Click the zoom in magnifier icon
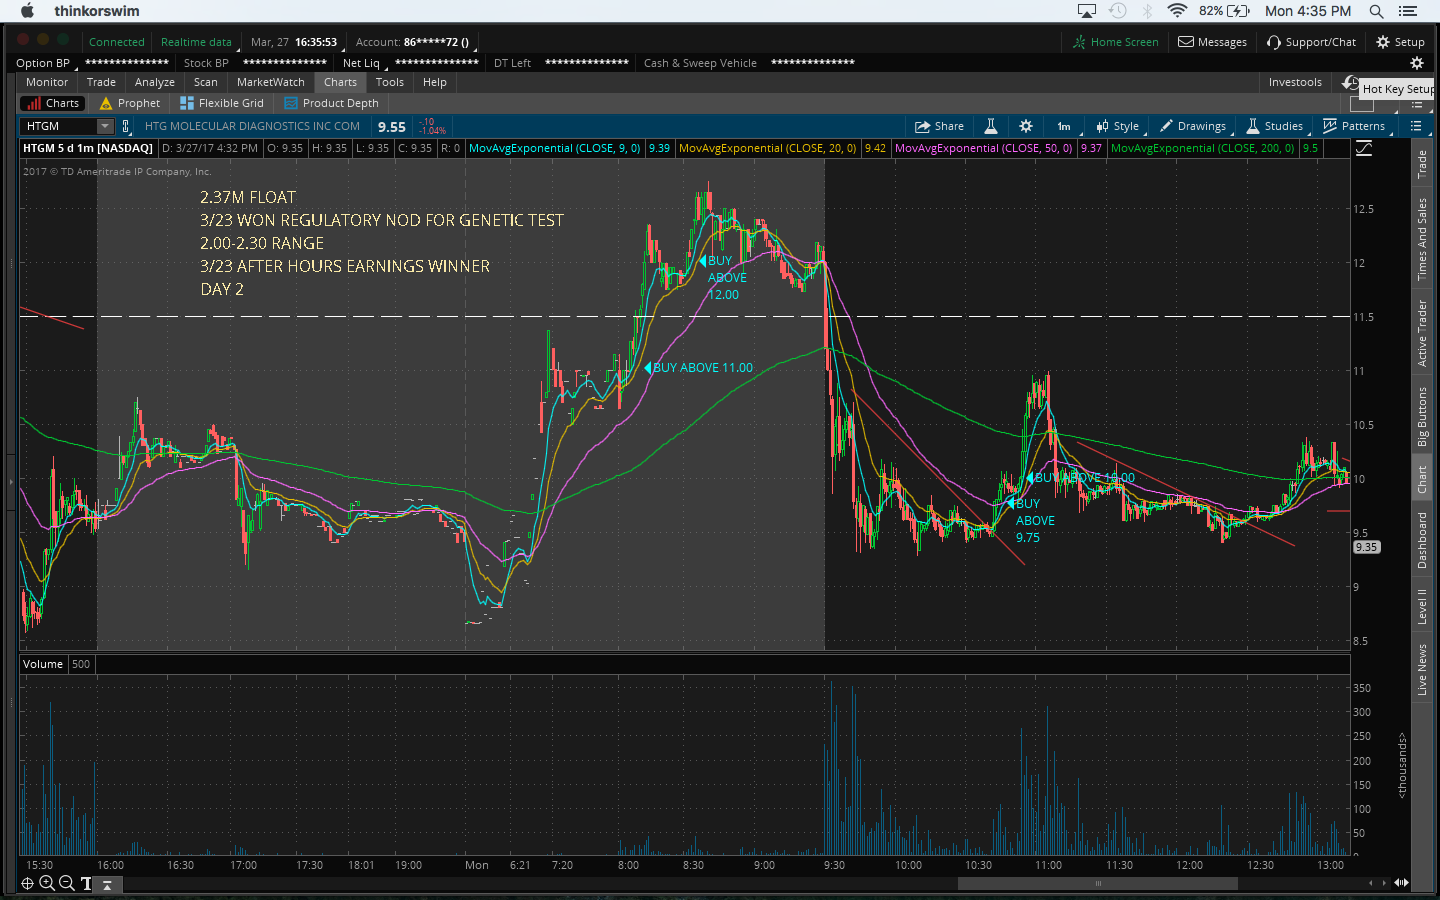The image size is (1440, 900). (x=47, y=883)
